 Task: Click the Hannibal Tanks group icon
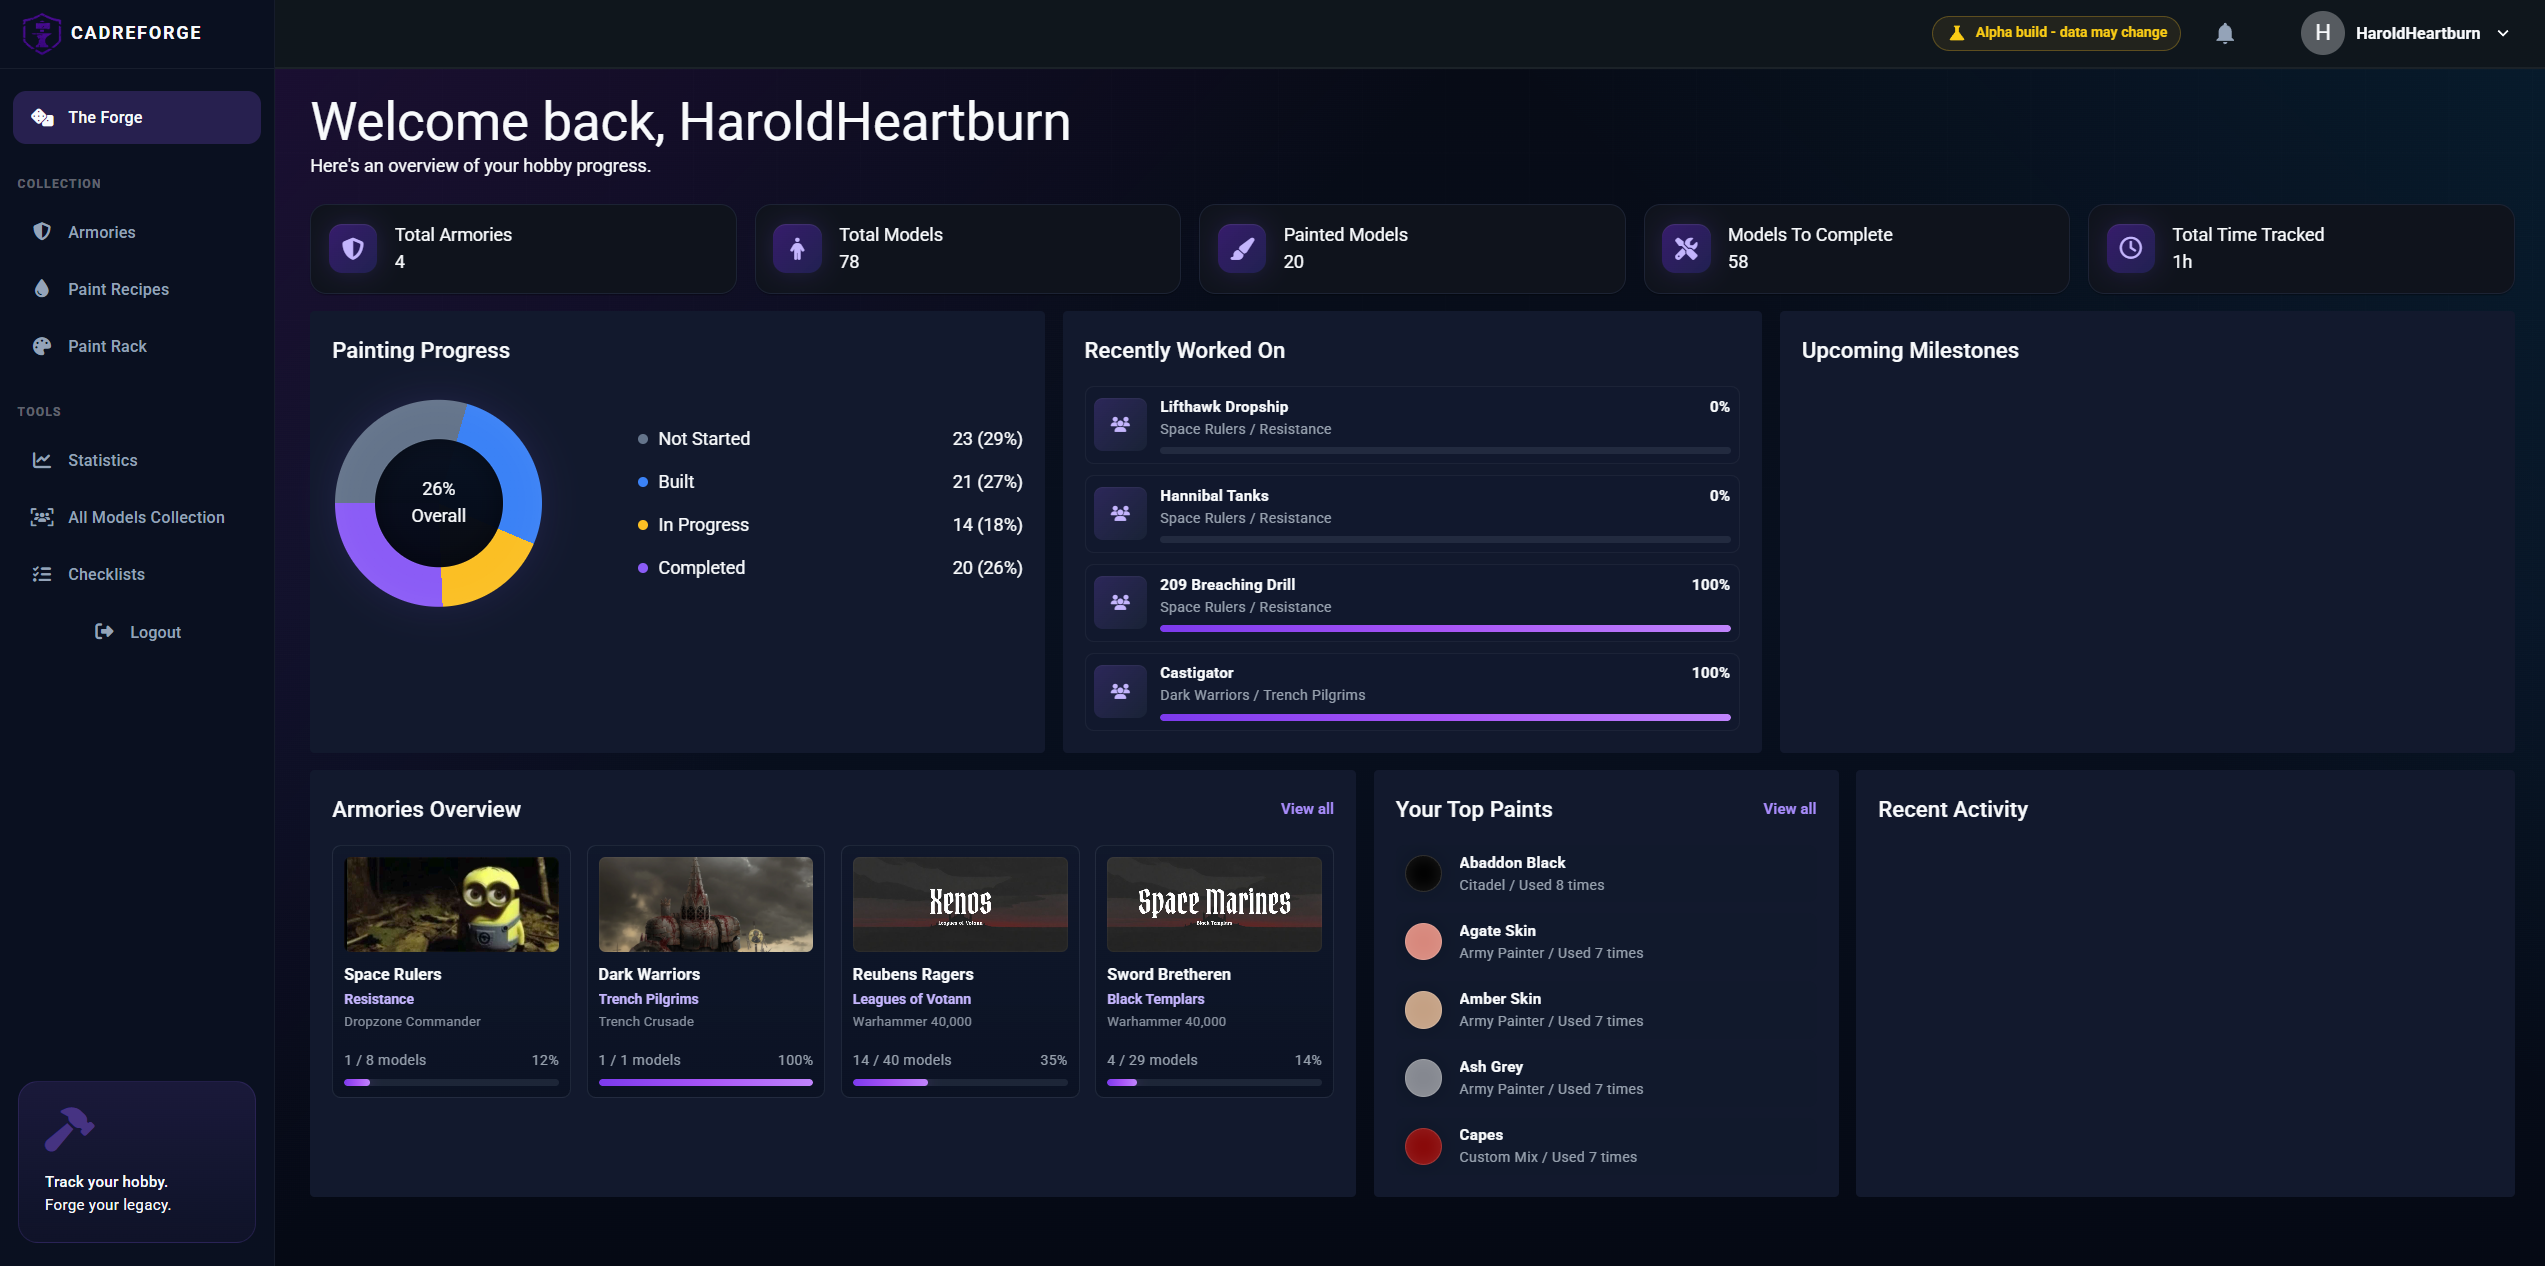tap(1120, 513)
